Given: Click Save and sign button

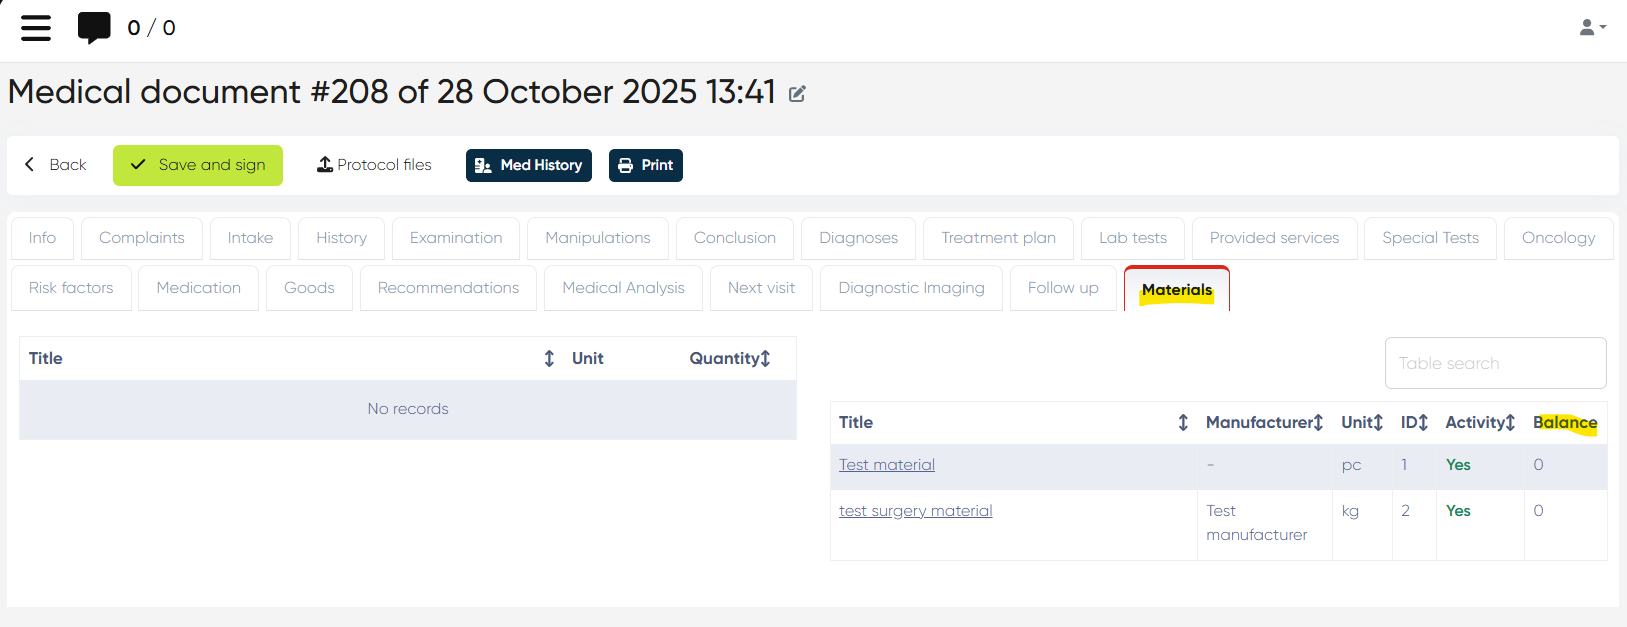Looking at the screenshot, I should pos(198,165).
